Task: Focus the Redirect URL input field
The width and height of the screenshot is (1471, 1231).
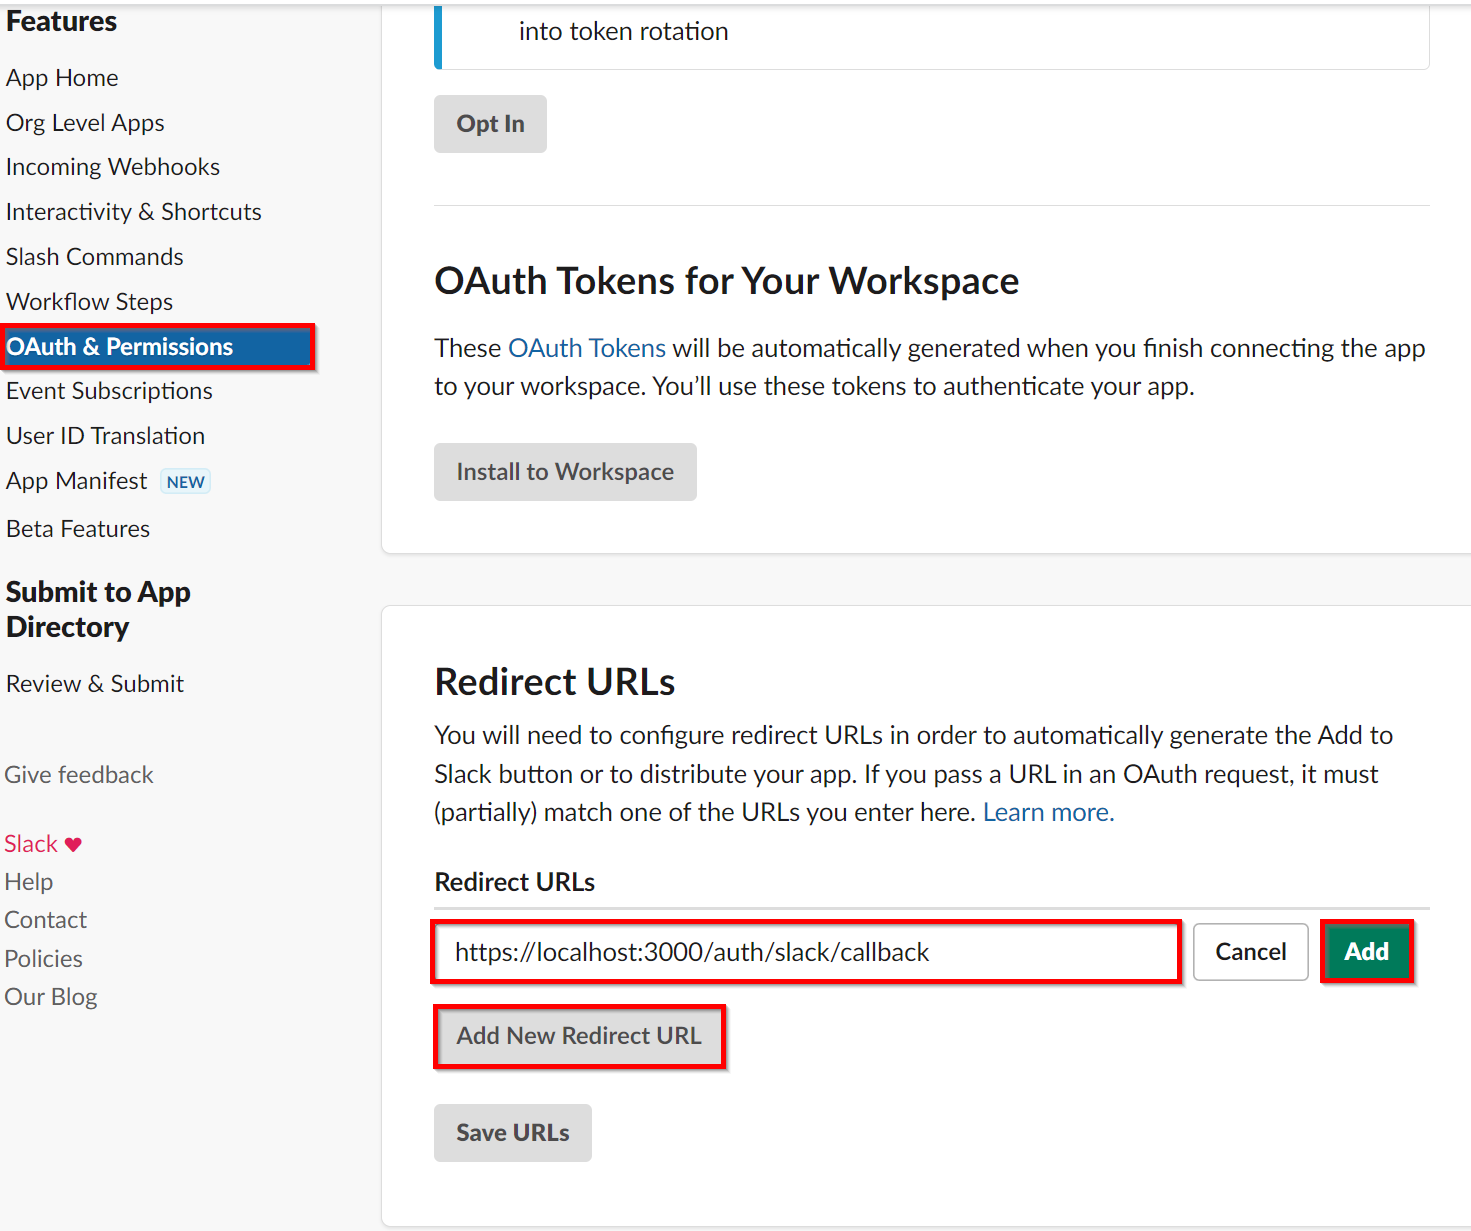Action: click(x=806, y=952)
